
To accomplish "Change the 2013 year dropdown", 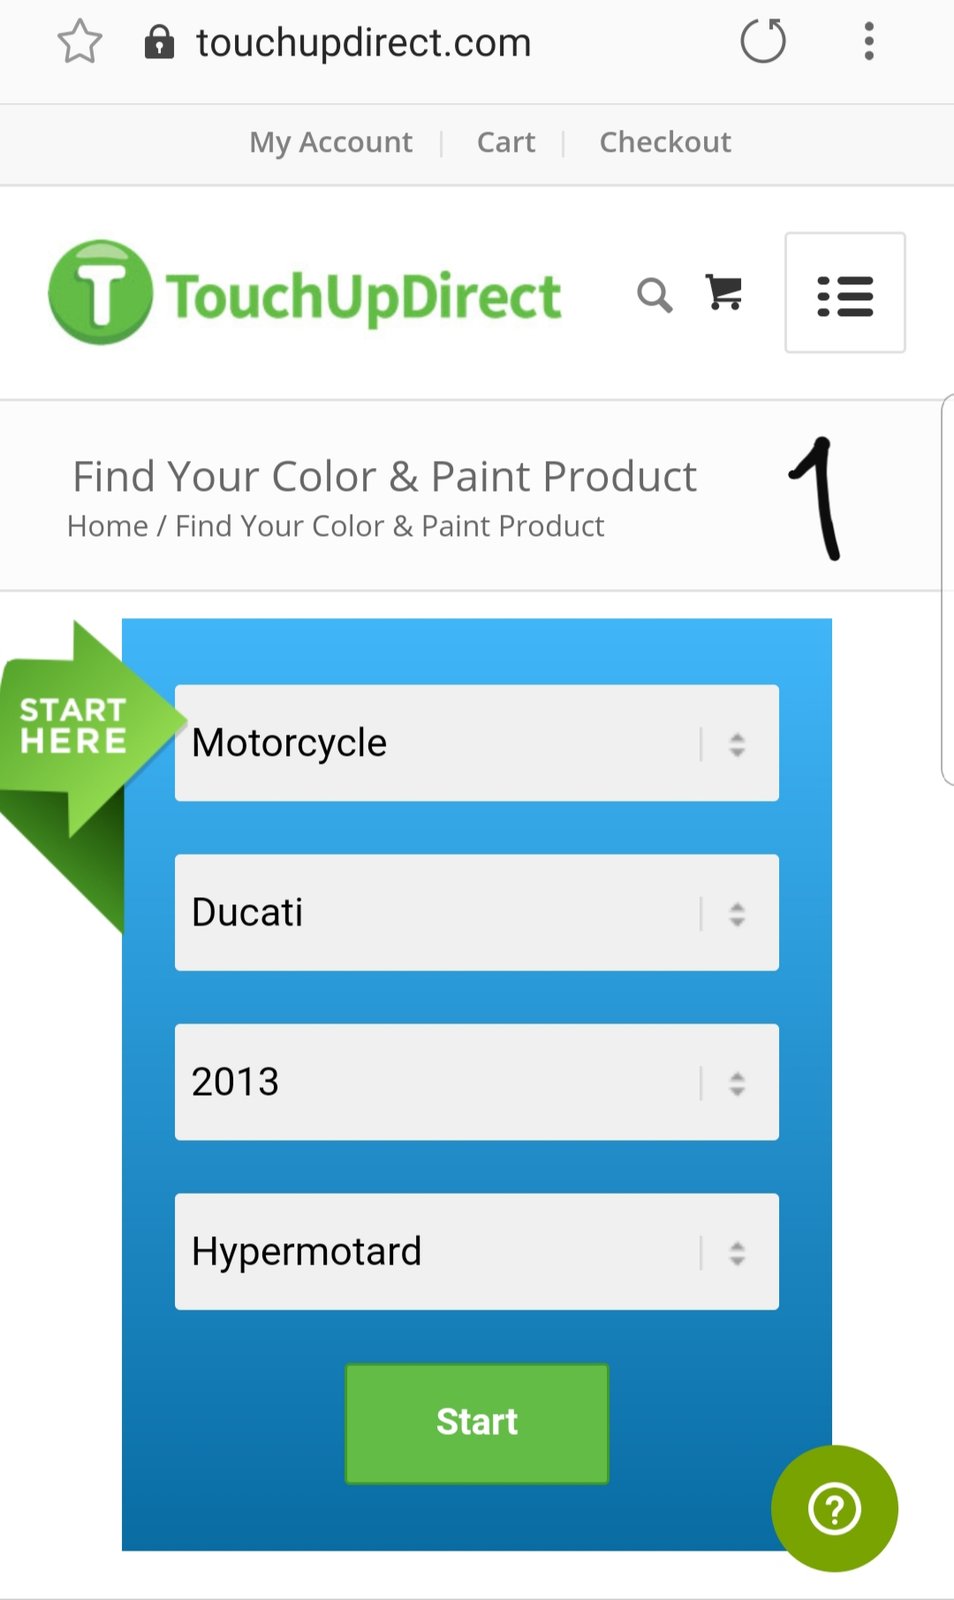I will pos(476,1082).
